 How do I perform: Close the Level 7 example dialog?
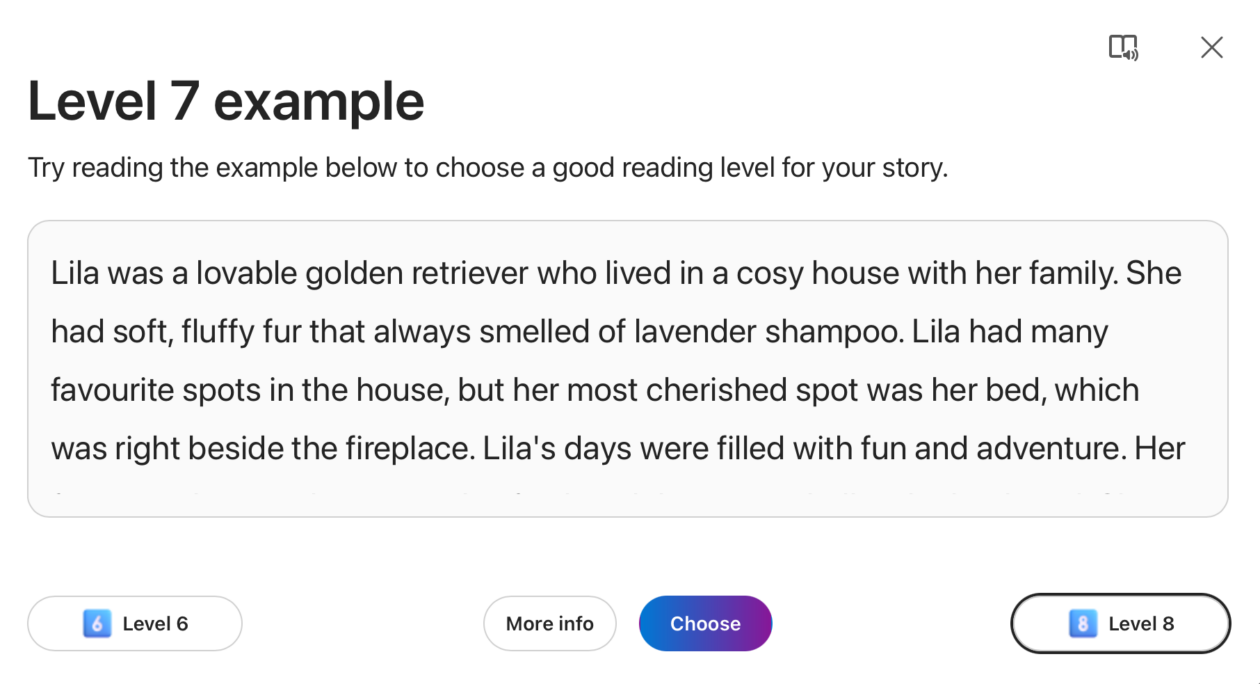[1211, 47]
